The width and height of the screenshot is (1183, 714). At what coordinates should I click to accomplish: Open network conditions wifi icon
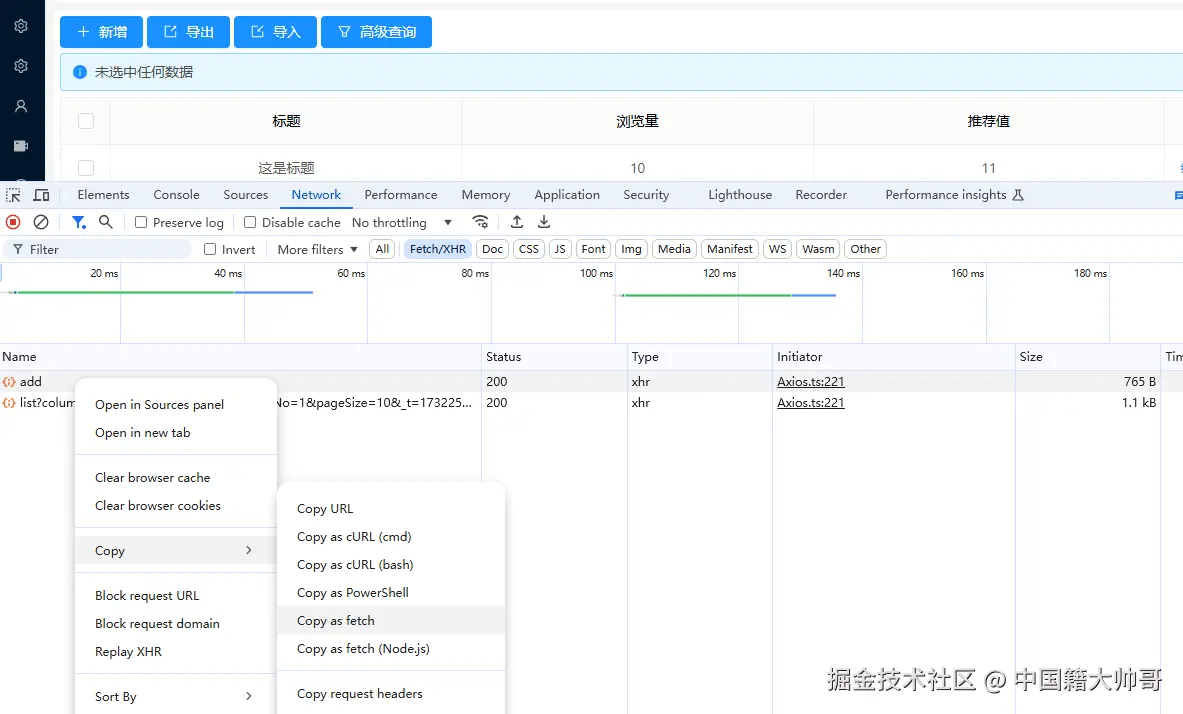480,222
